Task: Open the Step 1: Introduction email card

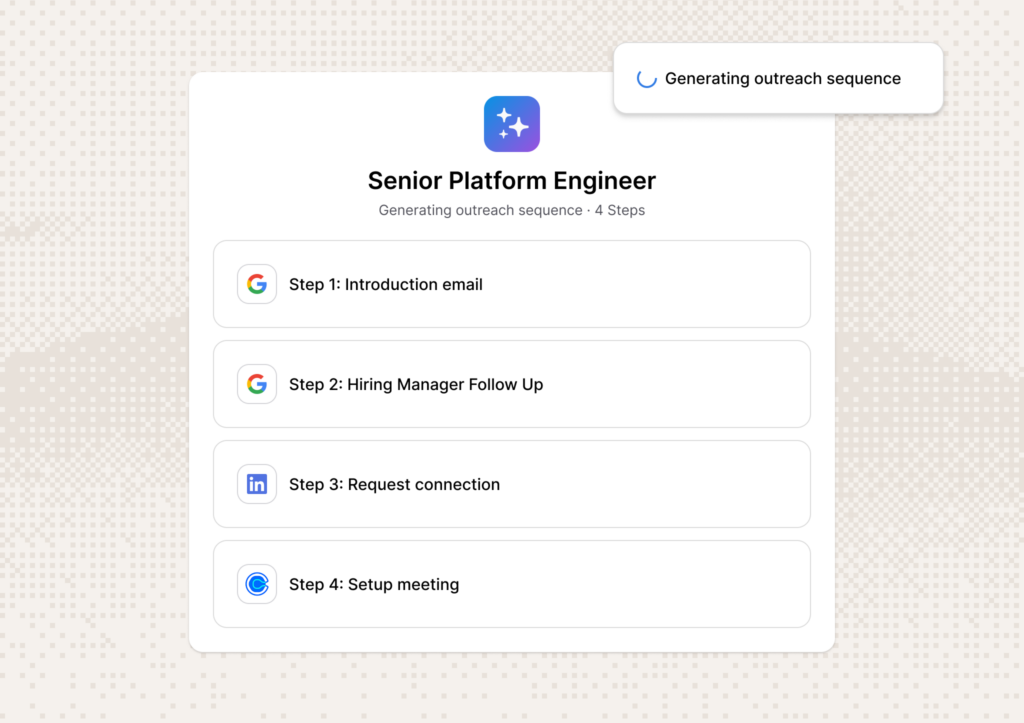Action: pyautogui.click(x=511, y=284)
